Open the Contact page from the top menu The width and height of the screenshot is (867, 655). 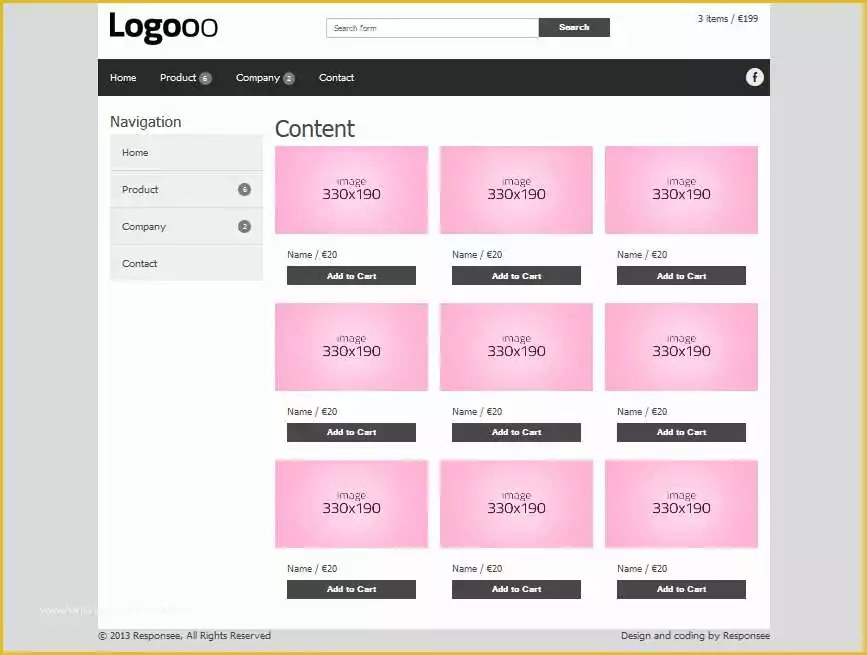[x=336, y=77]
